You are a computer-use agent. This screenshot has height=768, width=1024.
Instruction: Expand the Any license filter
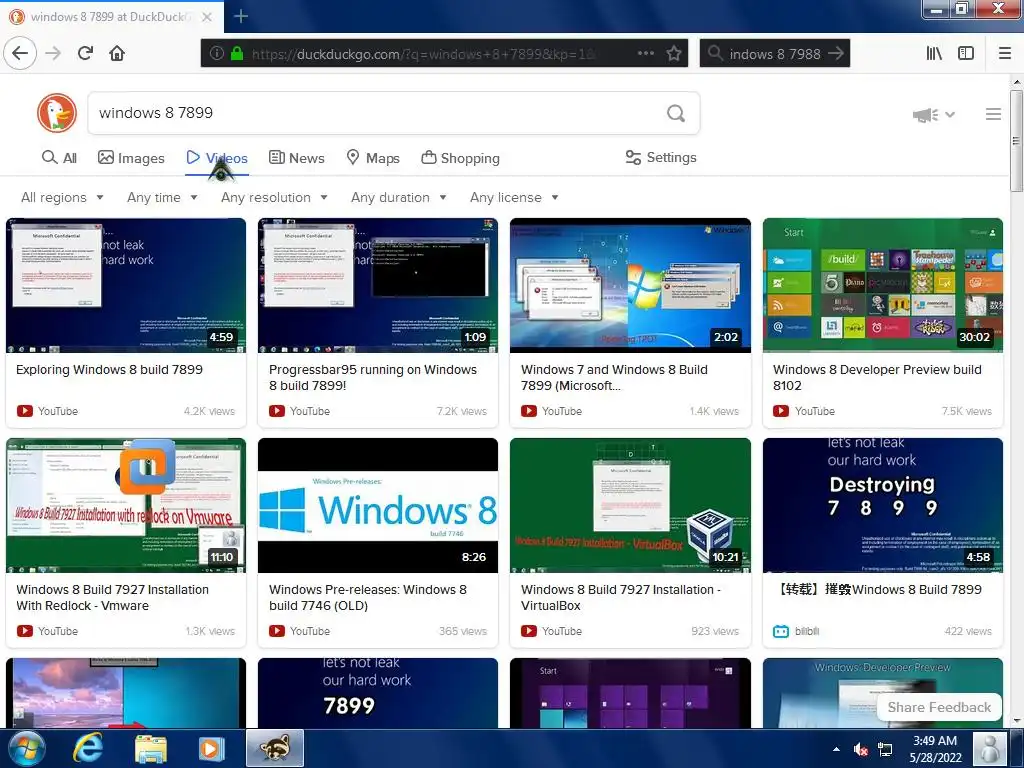click(514, 197)
